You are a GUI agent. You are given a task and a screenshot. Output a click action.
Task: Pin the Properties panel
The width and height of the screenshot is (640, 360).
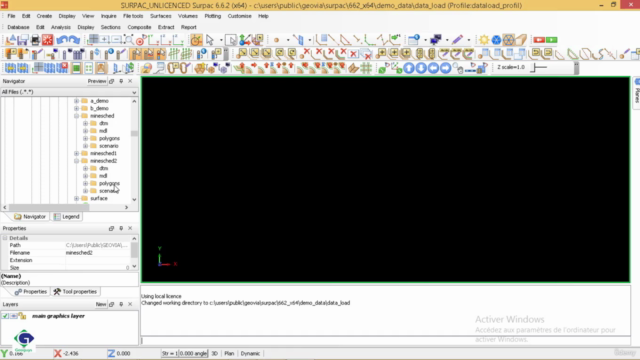click(121, 228)
